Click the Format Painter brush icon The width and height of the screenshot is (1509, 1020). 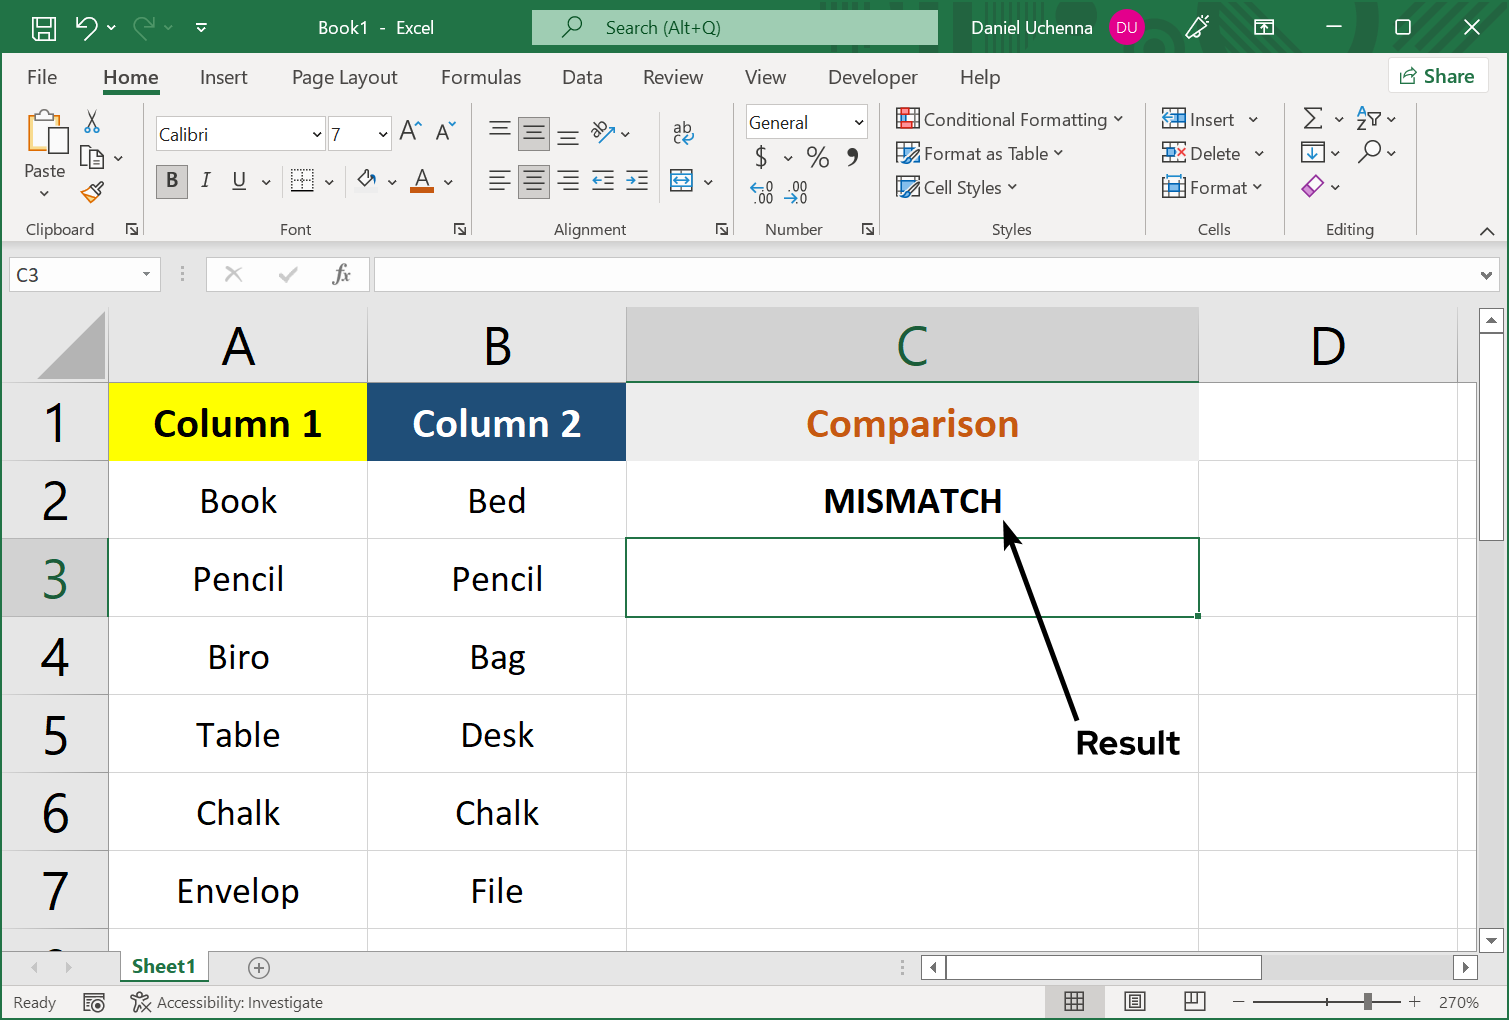pos(93,191)
